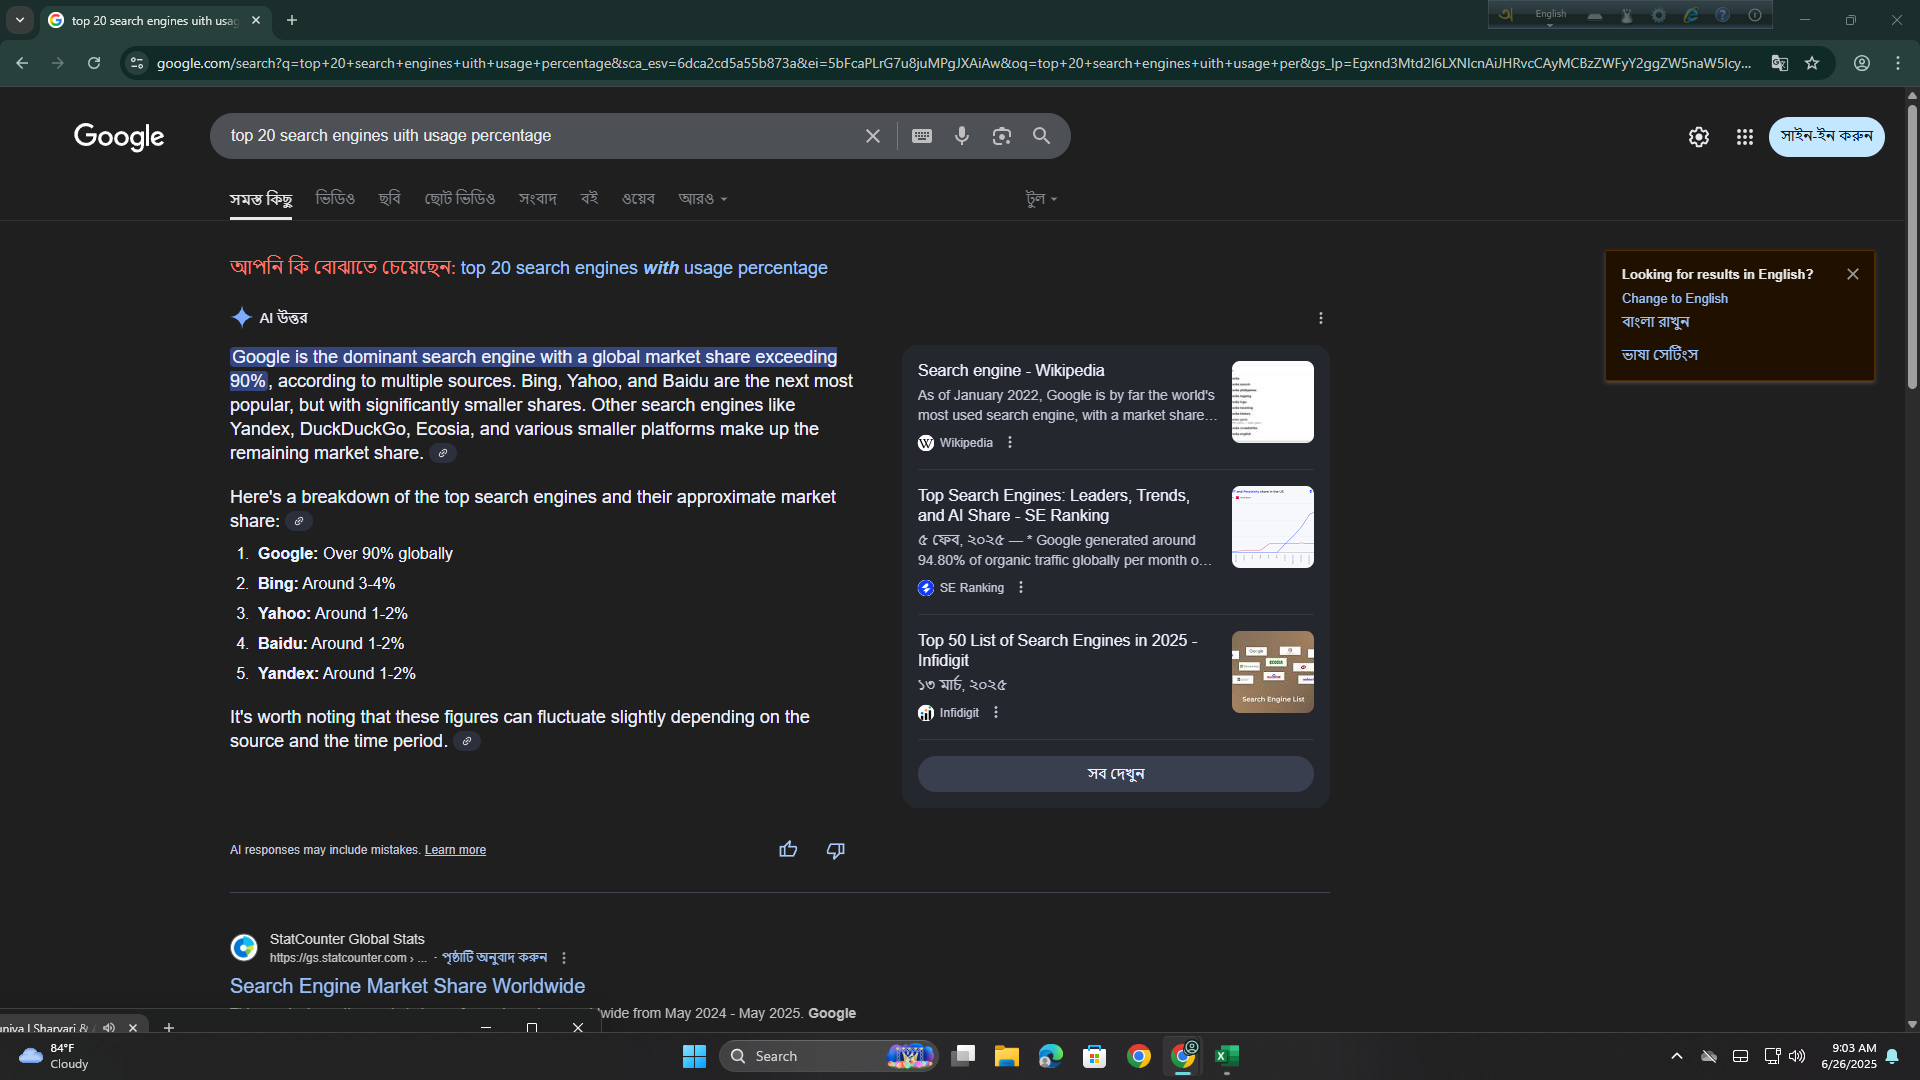Click পৃষ্ঠাটি অনুবাদ করুন translate link

coord(494,958)
